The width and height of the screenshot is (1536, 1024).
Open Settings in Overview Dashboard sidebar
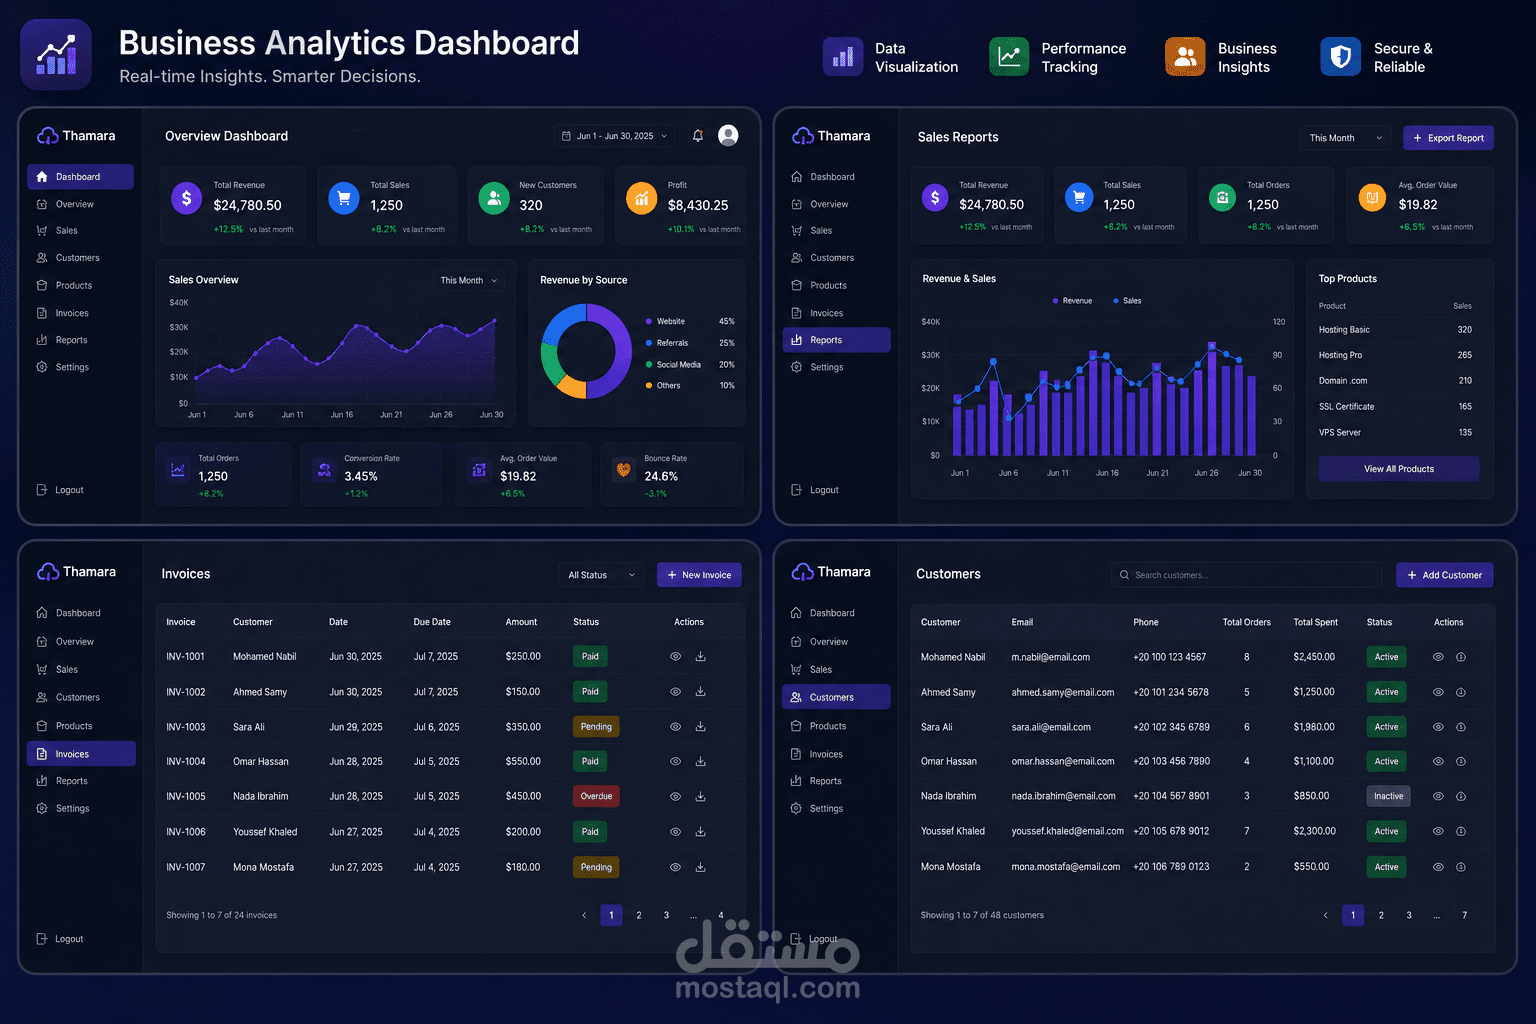(63, 367)
